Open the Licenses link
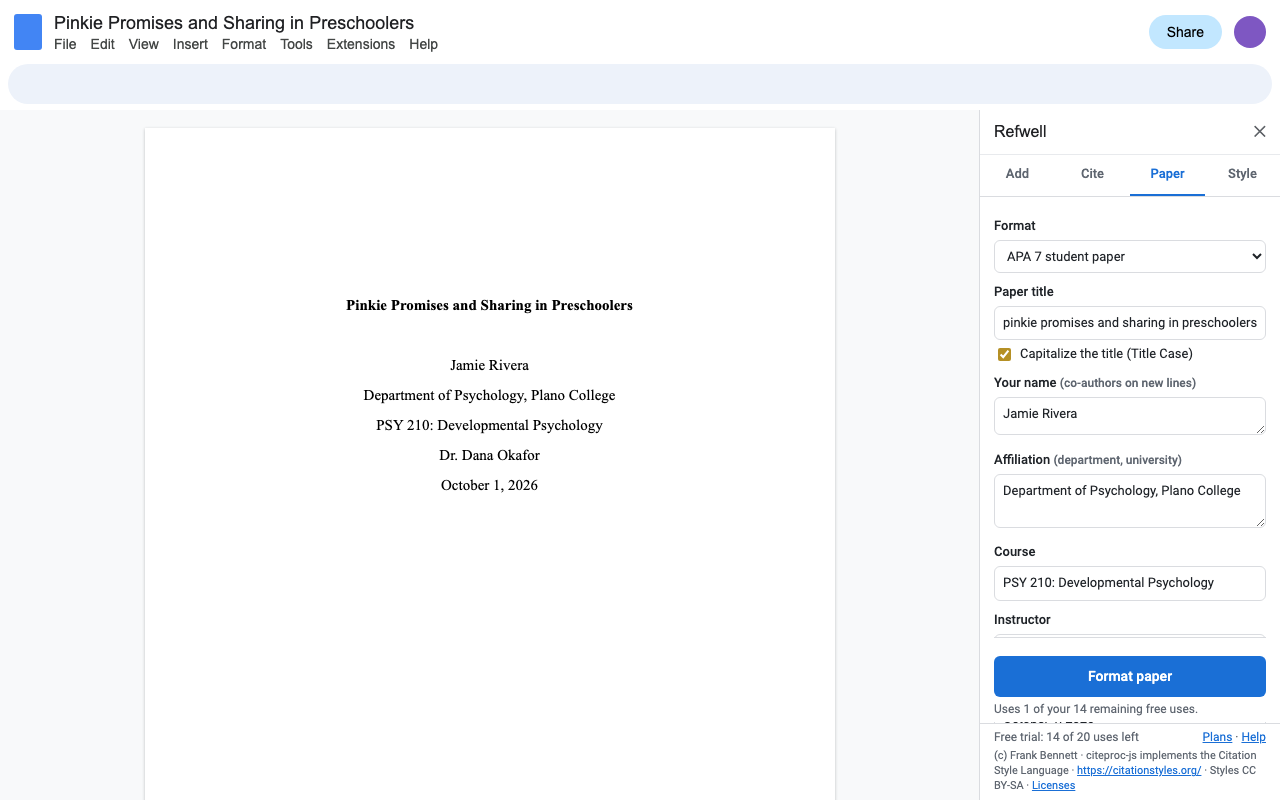Screen dimensions: 1280x800 pyautogui.click(x=1053, y=786)
